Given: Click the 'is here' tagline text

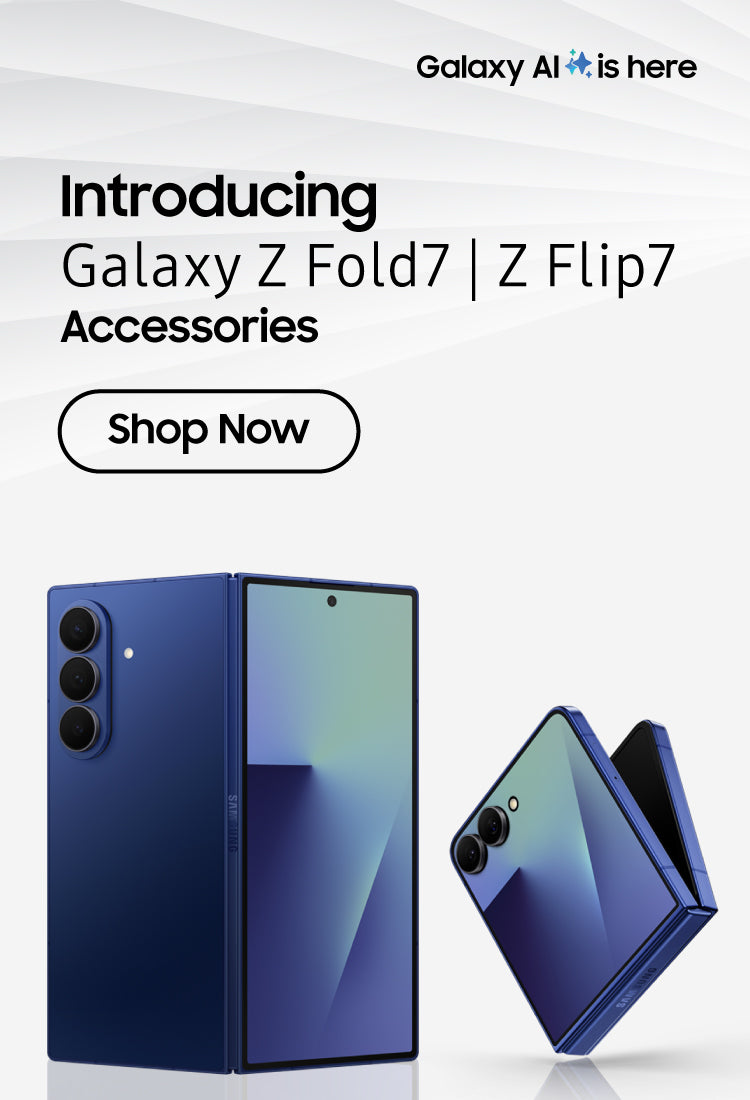Looking at the screenshot, I should point(646,67).
